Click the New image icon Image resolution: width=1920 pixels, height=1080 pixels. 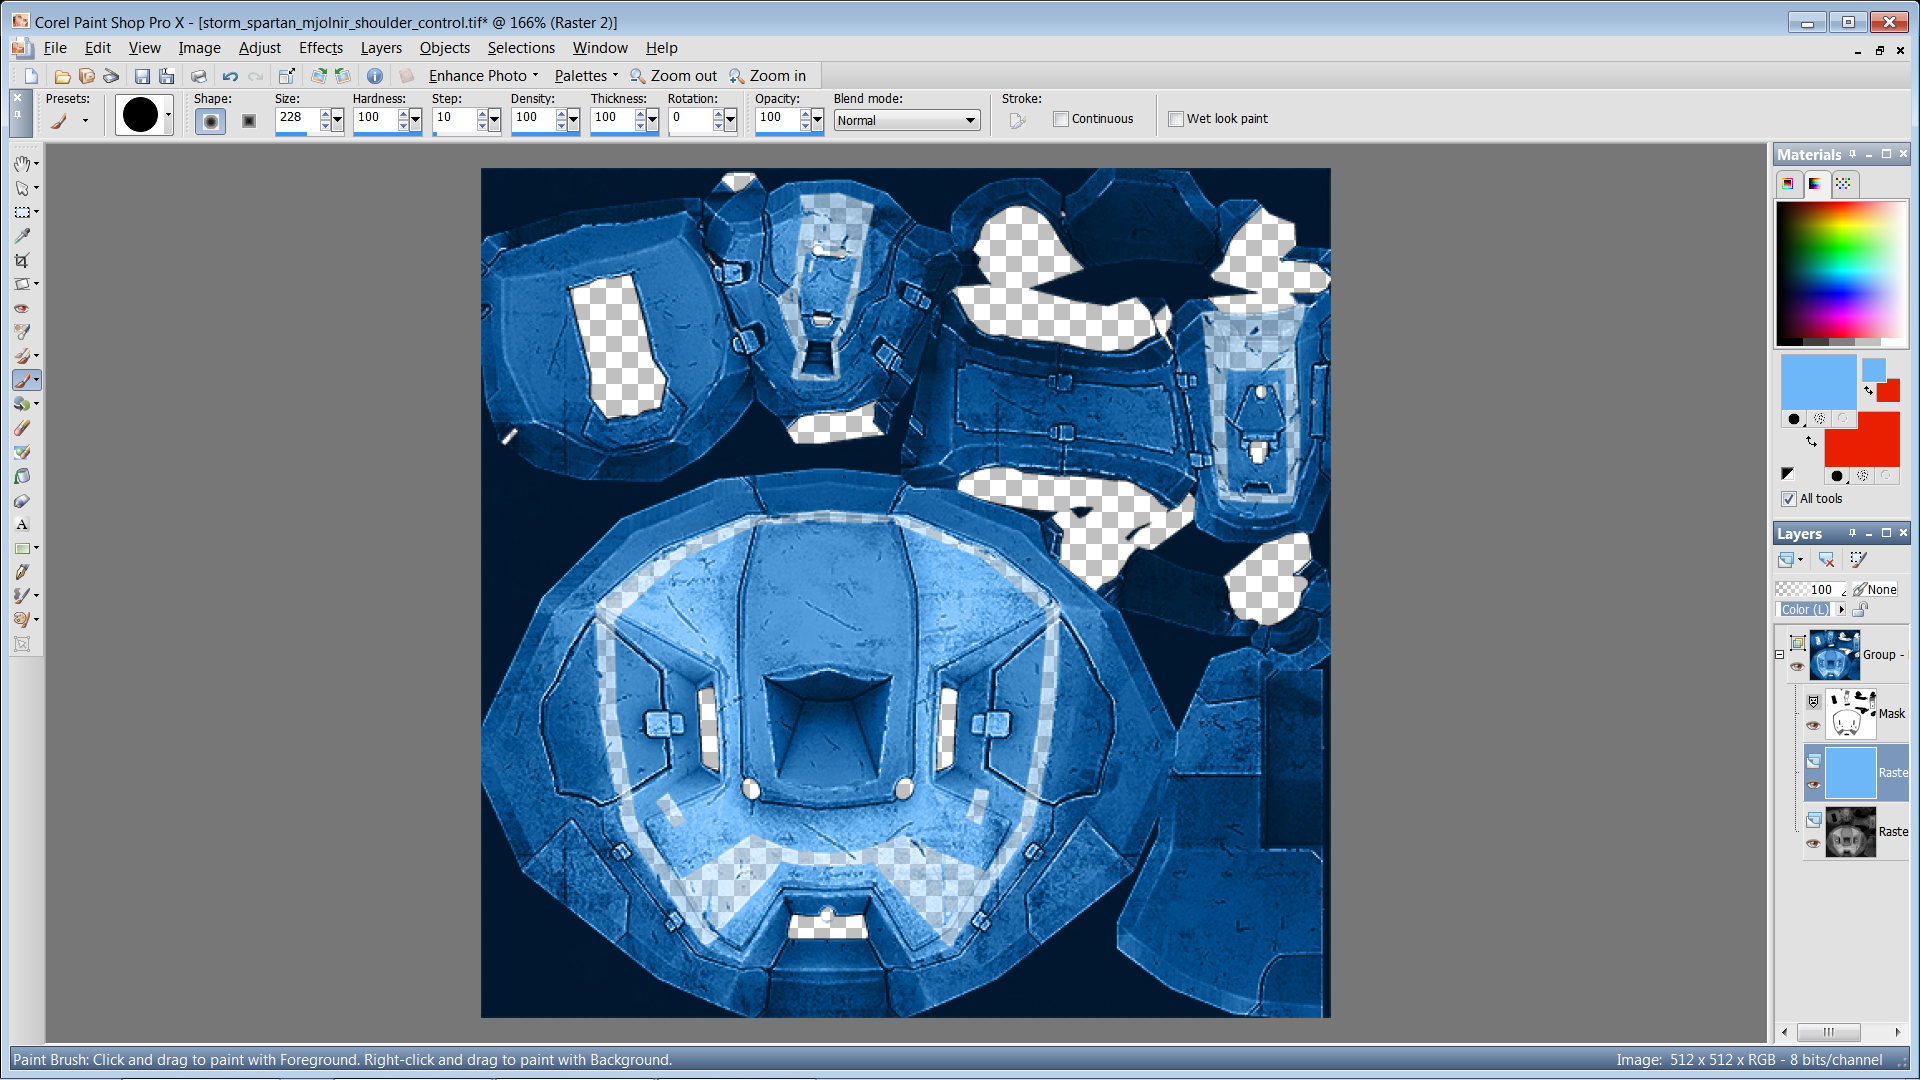[31, 76]
